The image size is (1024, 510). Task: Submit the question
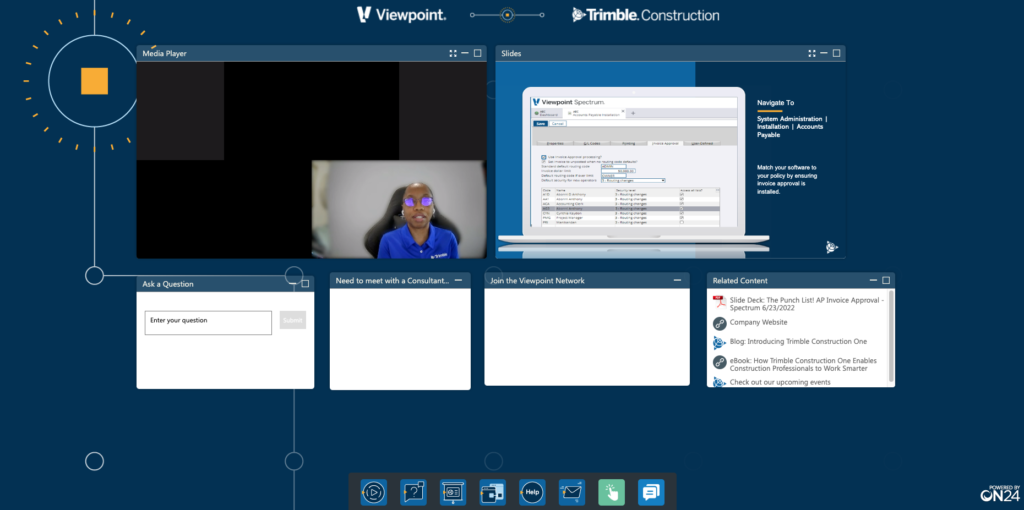(293, 320)
